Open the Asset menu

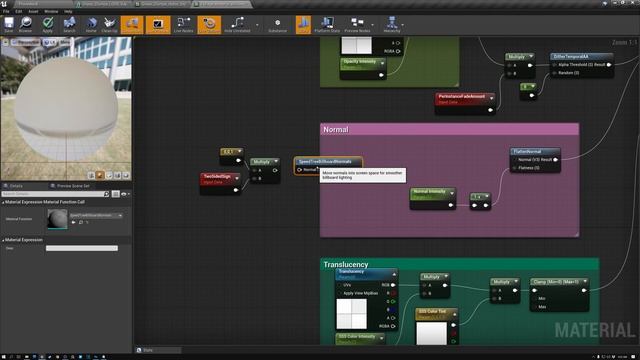33,11
